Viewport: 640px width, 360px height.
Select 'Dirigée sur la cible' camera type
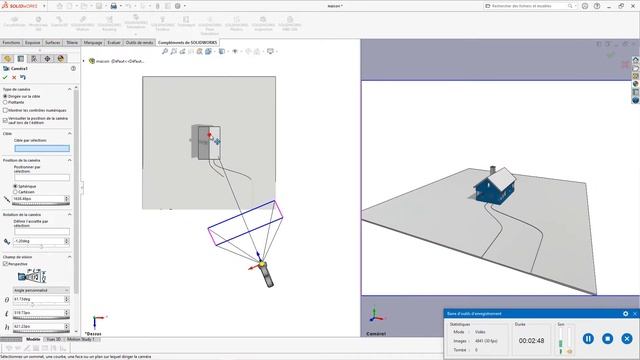(x=5, y=96)
